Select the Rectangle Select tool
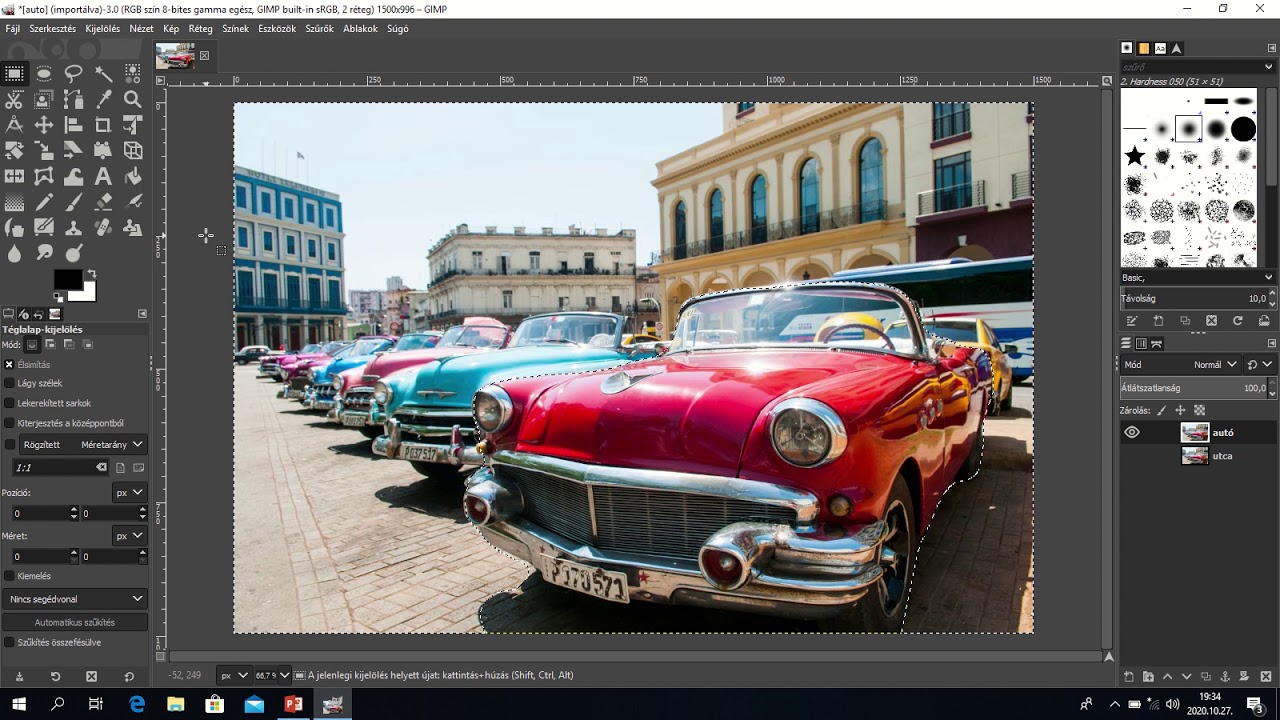 (x=14, y=73)
